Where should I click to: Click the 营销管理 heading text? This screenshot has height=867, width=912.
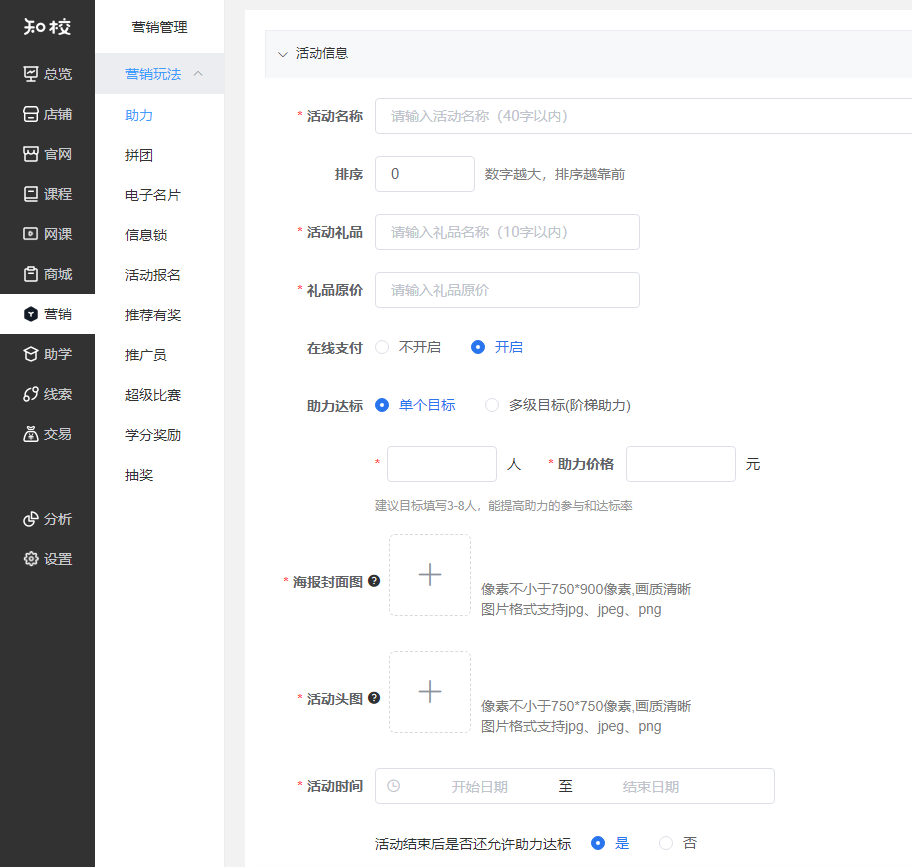coord(159,27)
